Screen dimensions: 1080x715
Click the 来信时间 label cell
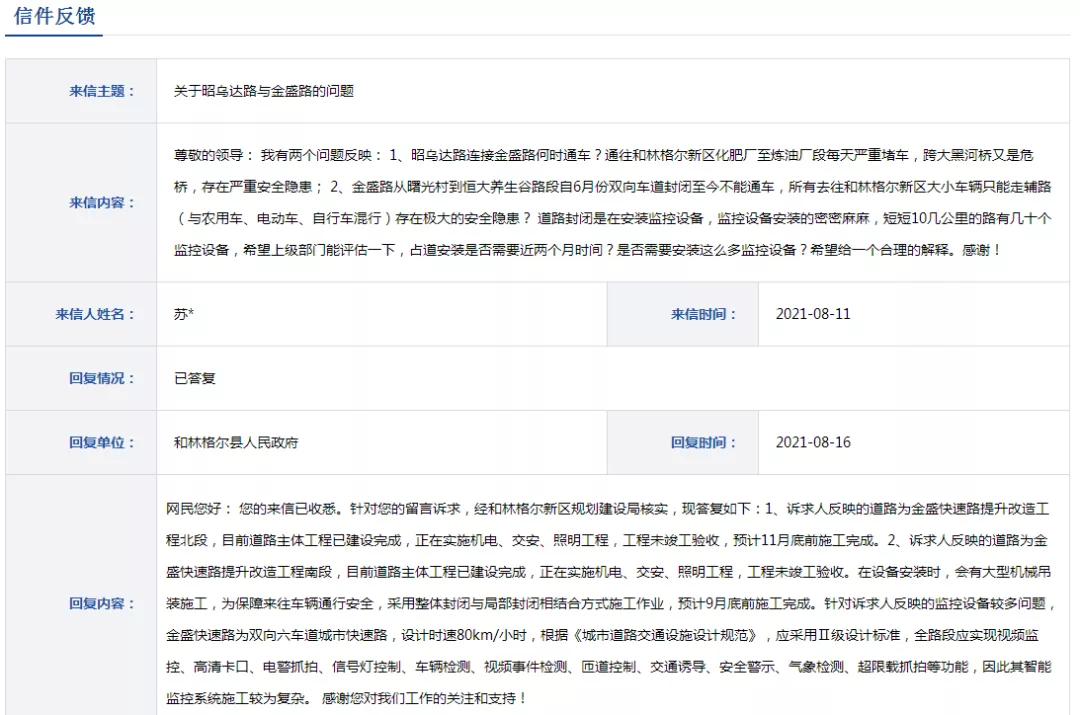(x=704, y=314)
